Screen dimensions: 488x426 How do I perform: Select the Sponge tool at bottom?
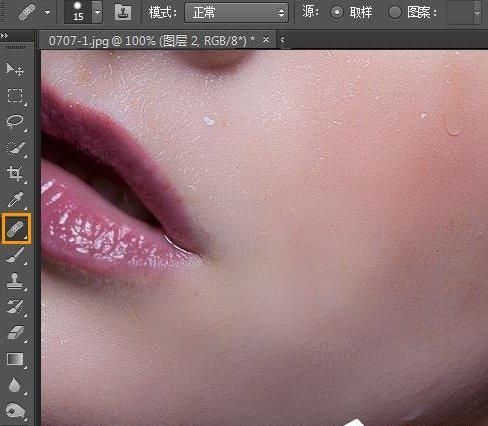point(15,411)
